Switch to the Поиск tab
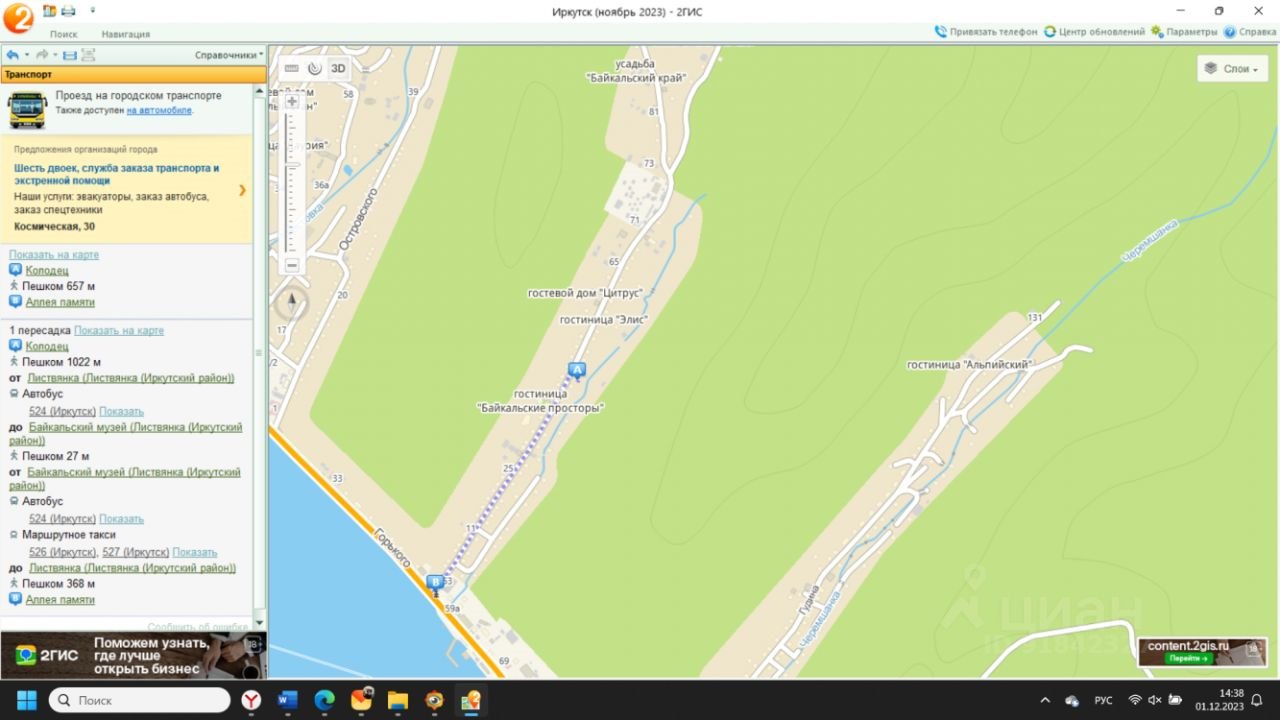 click(64, 34)
